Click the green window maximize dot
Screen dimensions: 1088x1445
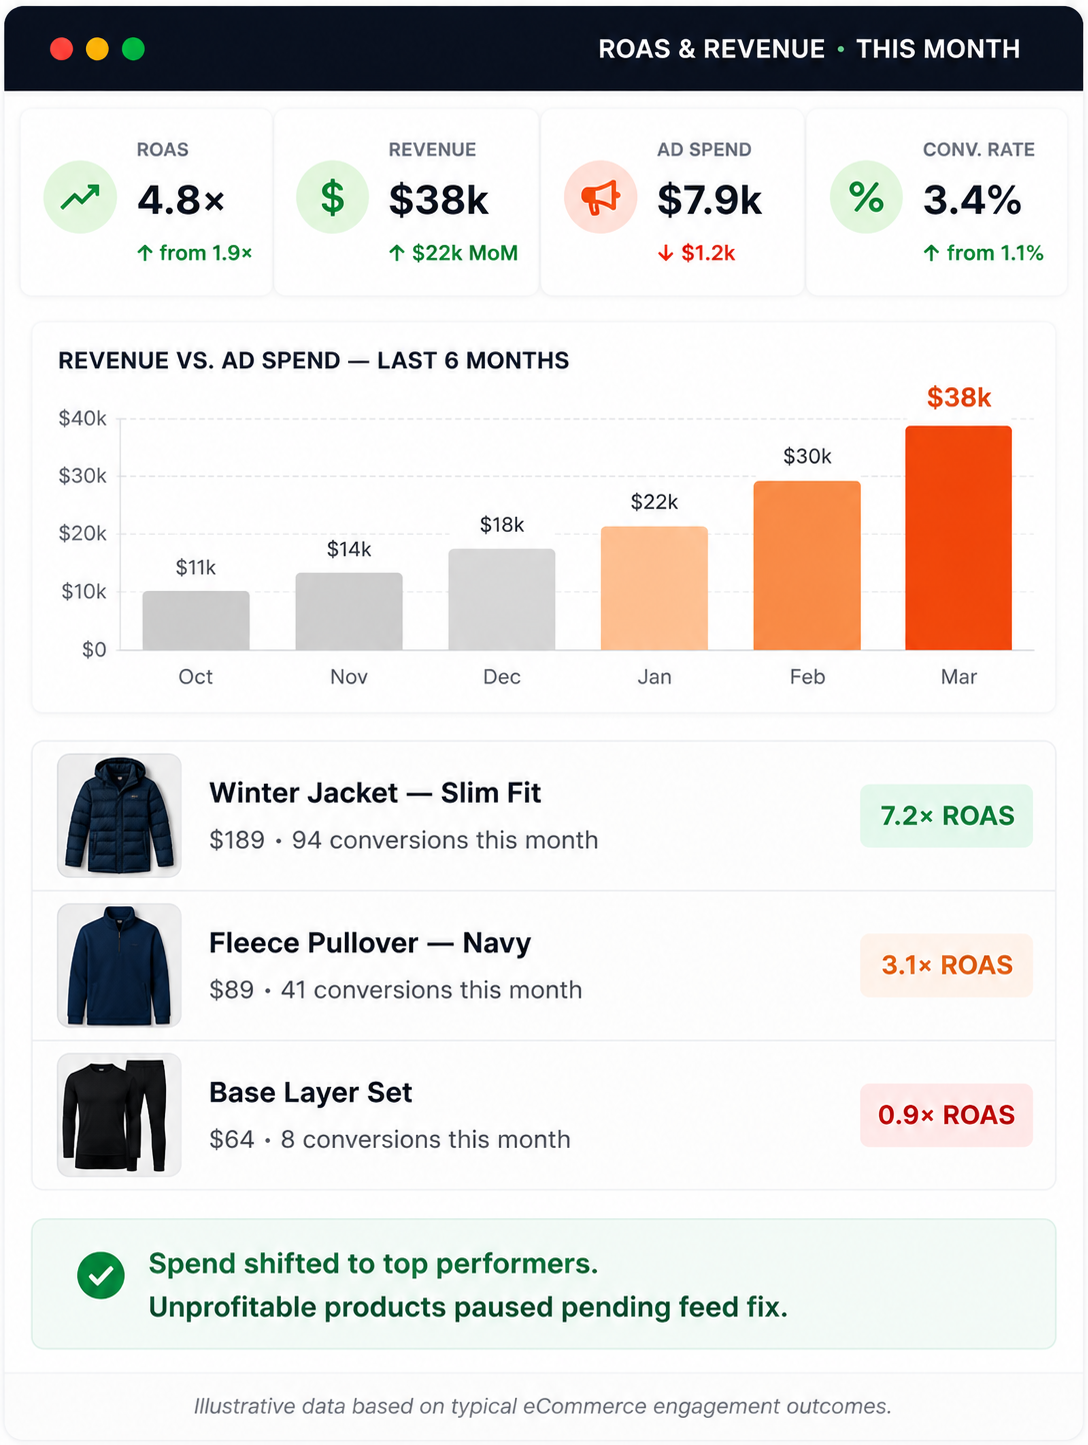[133, 49]
